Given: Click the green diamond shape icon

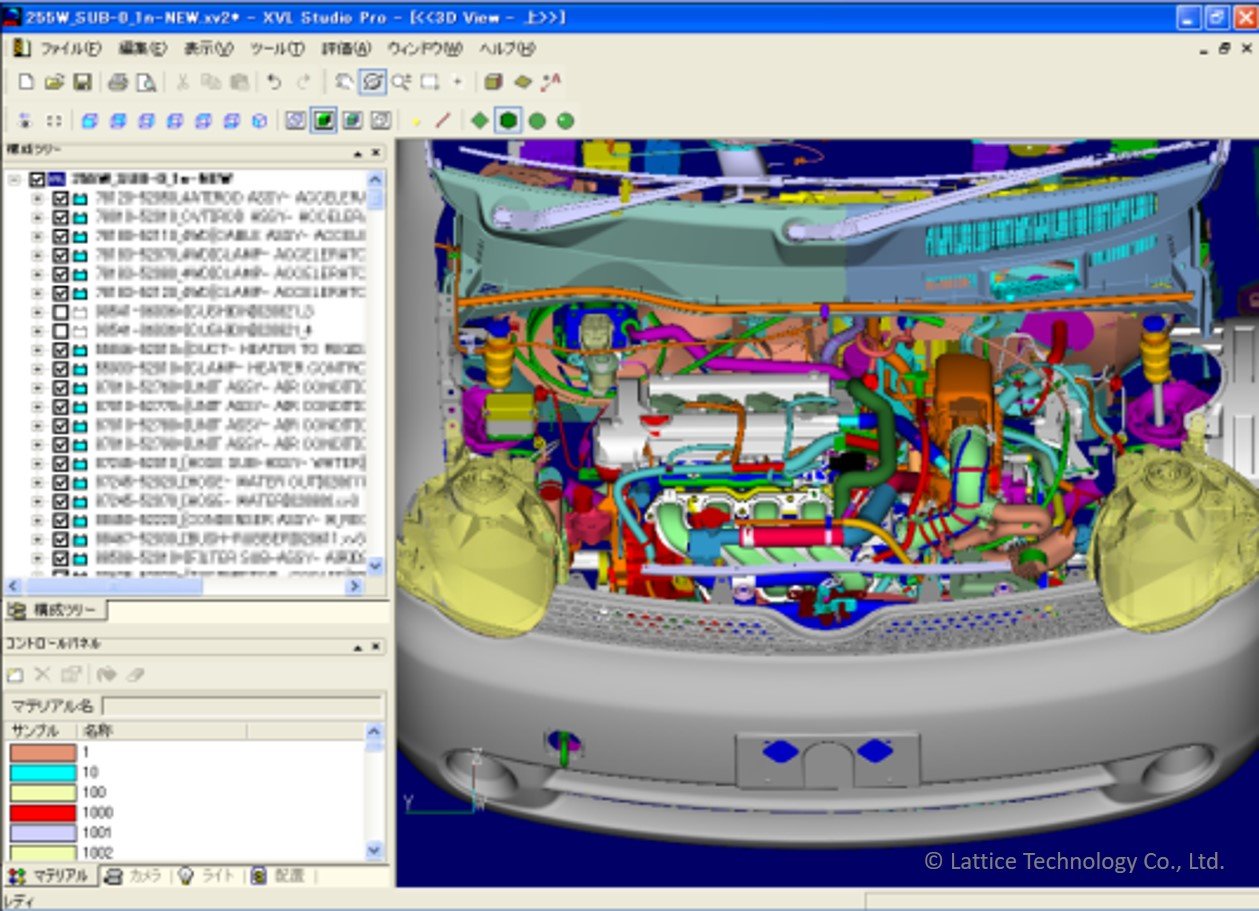Looking at the screenshot, I should coord(480,120).
